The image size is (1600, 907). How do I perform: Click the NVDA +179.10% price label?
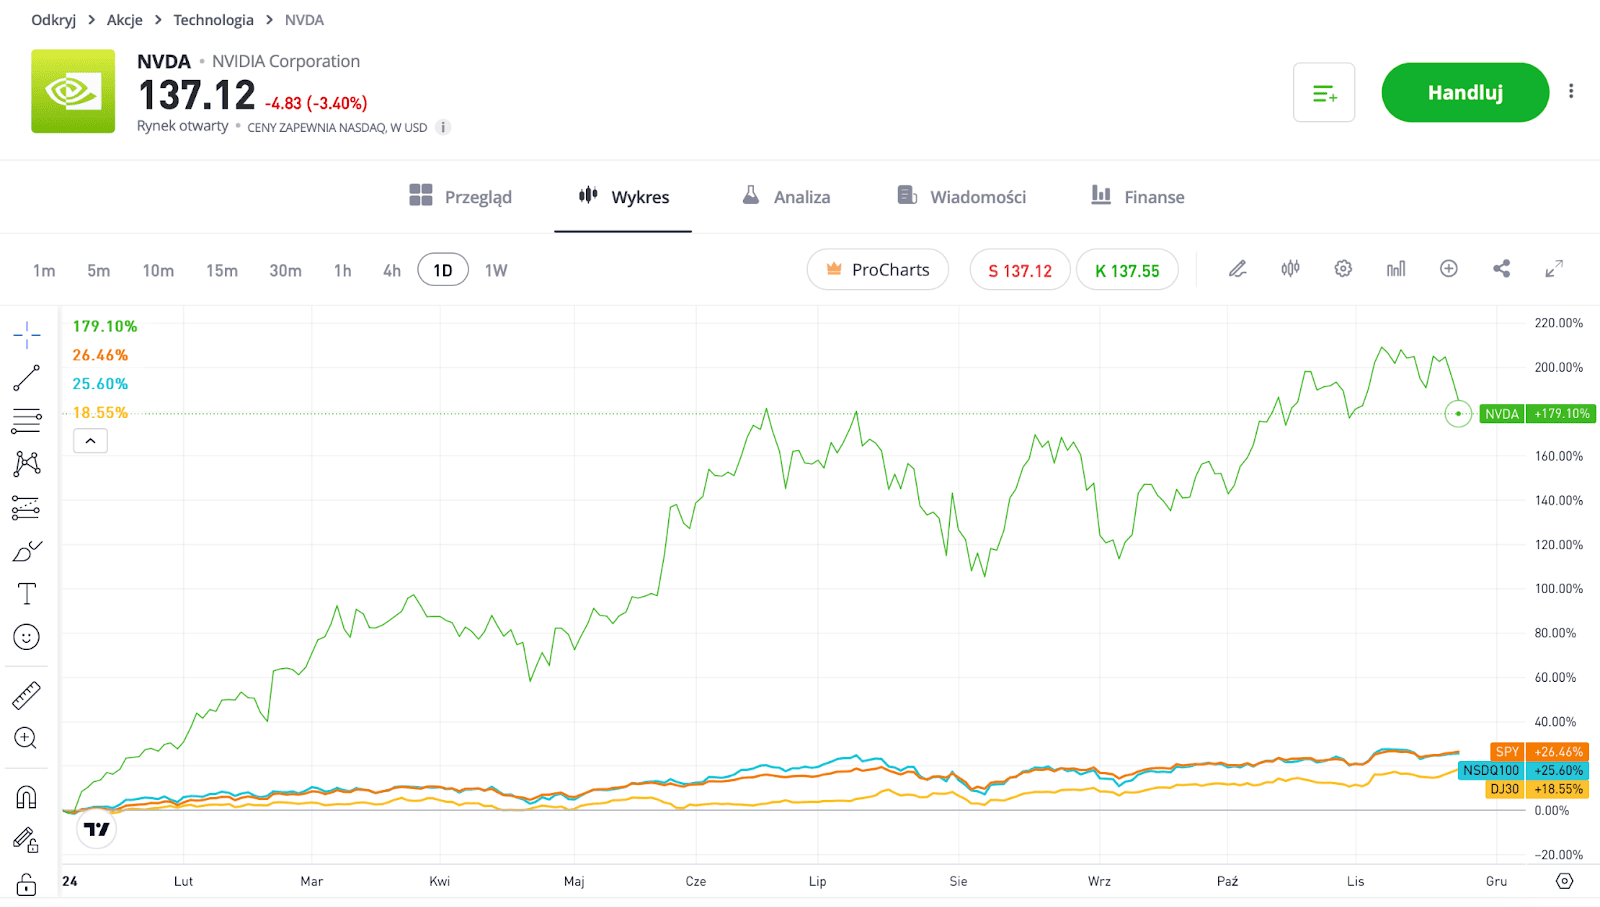tap(1537, 414)
